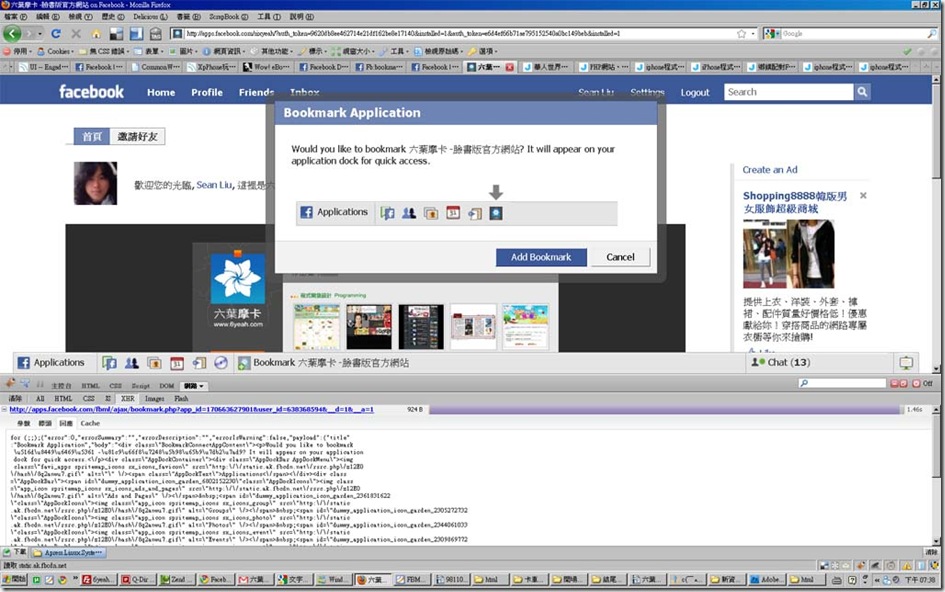Click the Firebug bug icon
Image resolution: width=945 pixels, height=592 pixels.
coord(10,383)
